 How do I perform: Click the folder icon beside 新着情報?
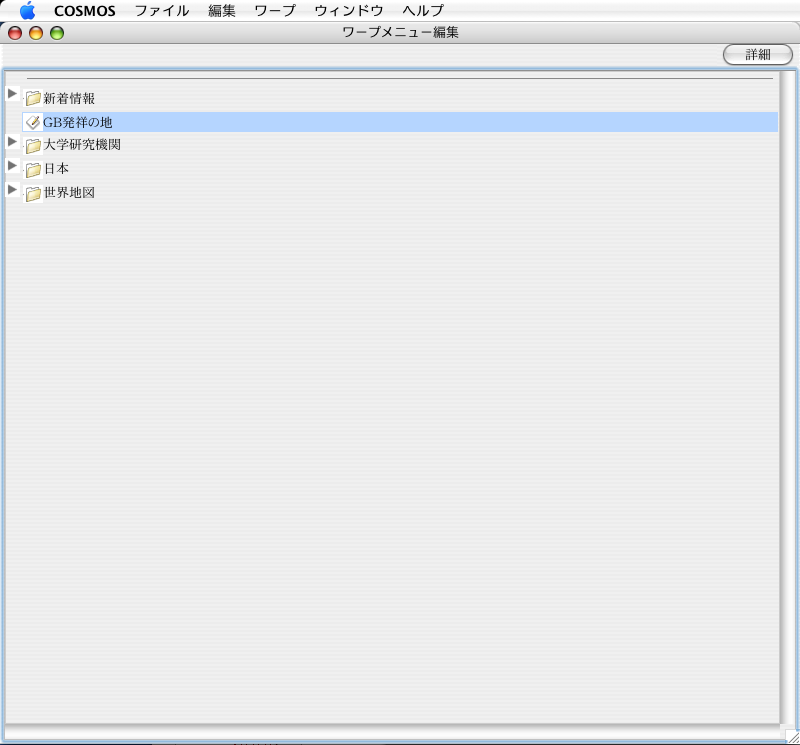[x=33, y=98]
